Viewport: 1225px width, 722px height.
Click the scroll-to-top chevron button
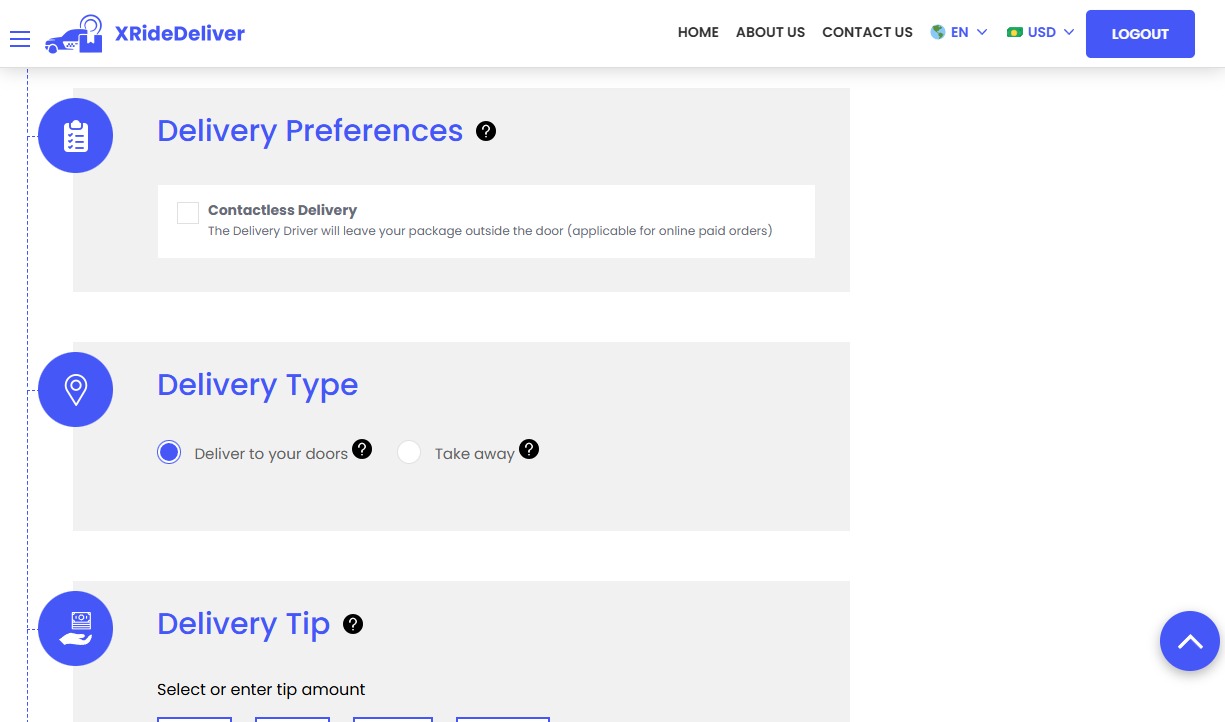click(x=1189, y=641)
